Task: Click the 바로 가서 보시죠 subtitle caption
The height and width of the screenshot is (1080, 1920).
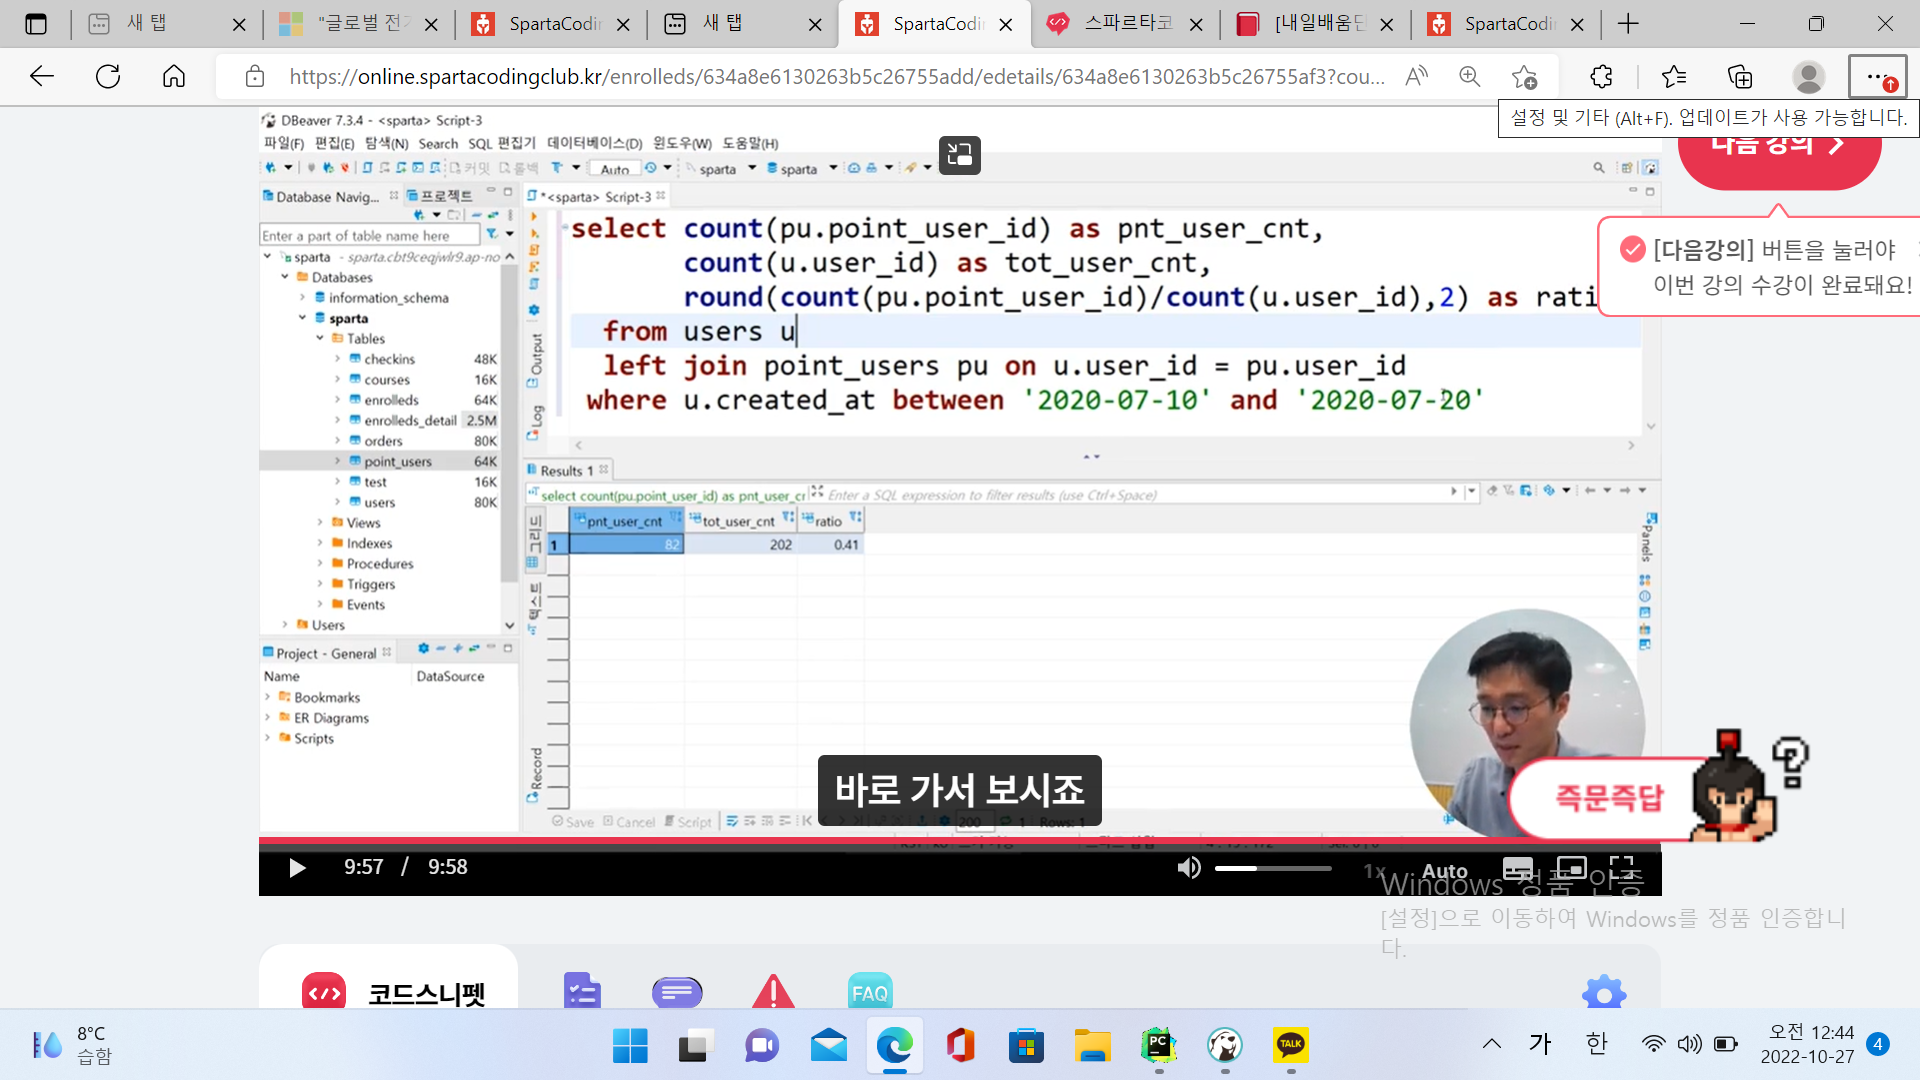Action: (x=959, y=790)
